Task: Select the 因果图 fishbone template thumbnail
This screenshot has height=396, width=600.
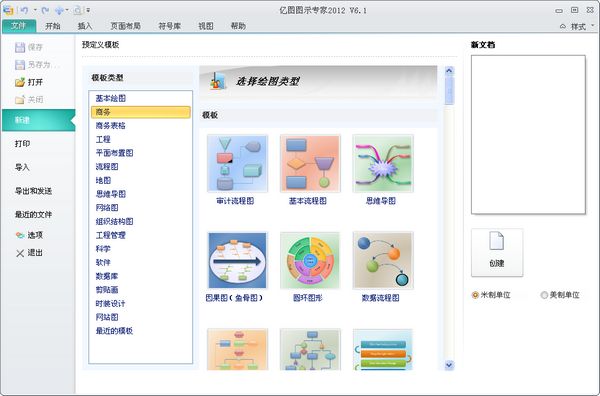Action: [237, 260]
